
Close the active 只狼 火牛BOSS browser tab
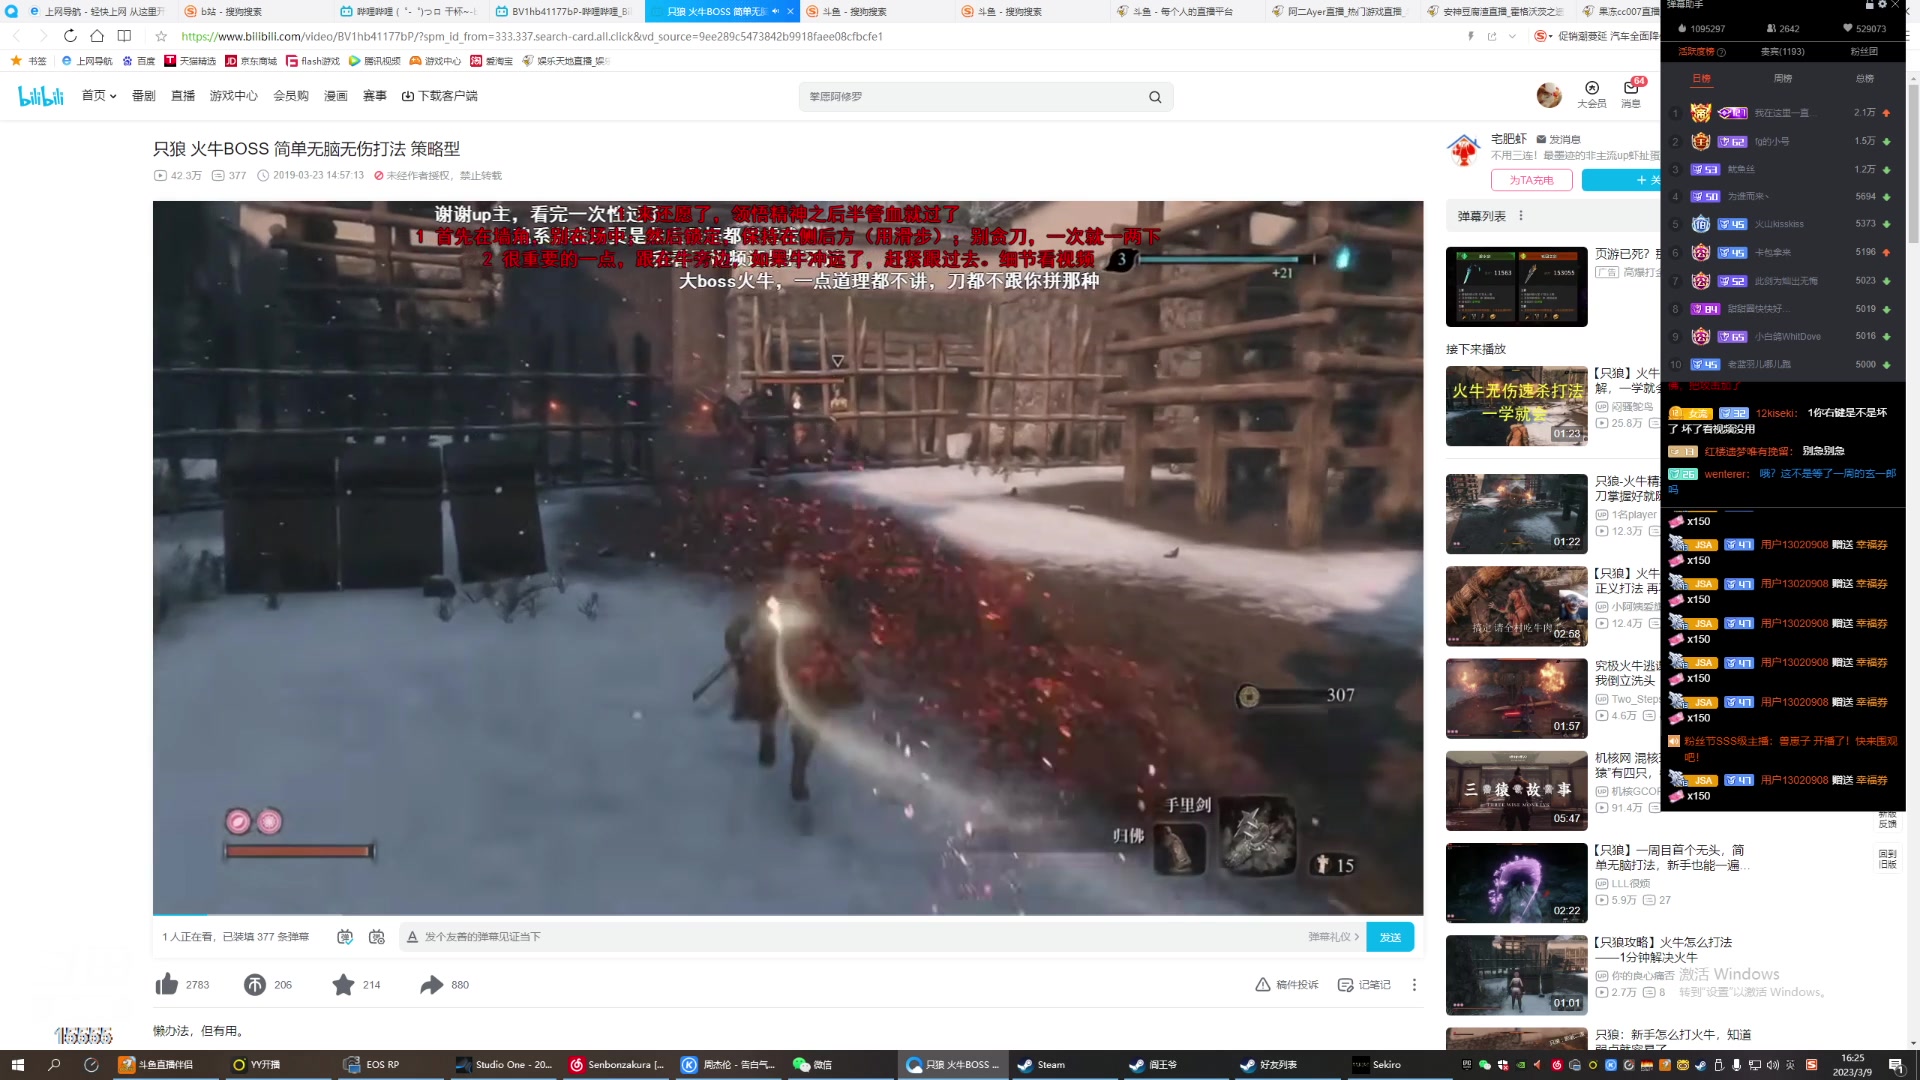tap(790, 12)
